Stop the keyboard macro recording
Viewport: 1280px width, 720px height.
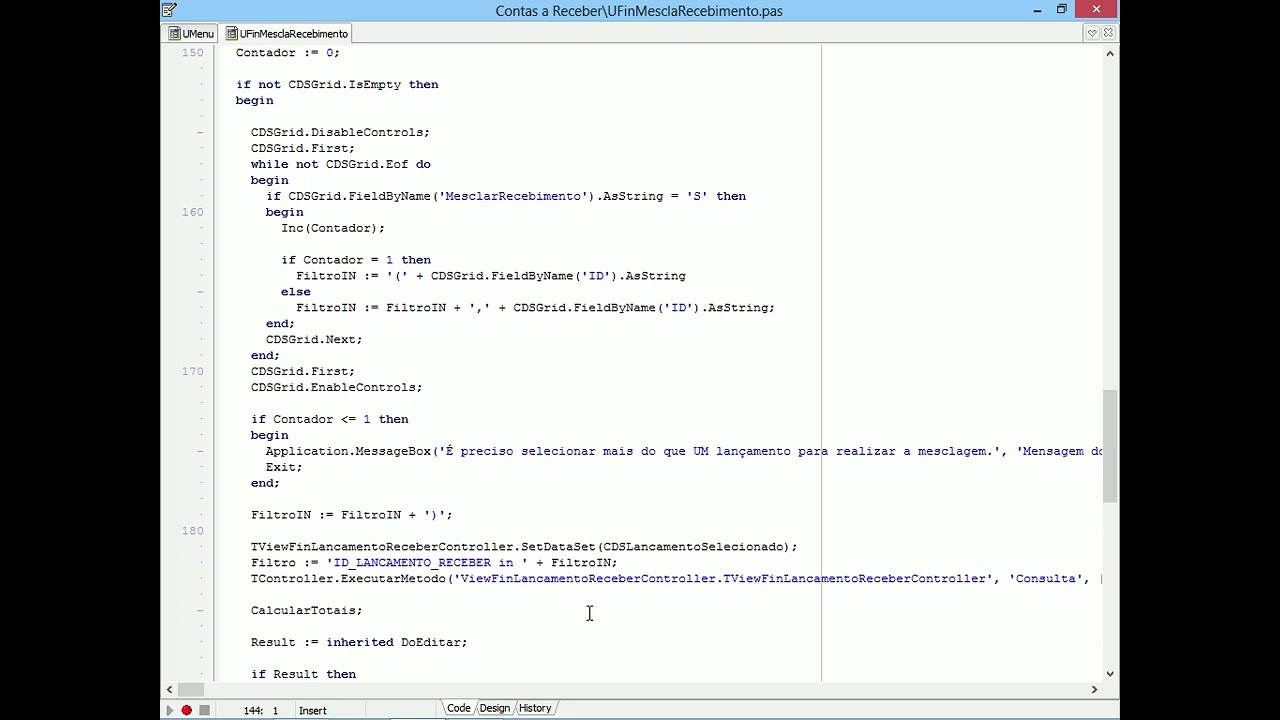(204, 710)
